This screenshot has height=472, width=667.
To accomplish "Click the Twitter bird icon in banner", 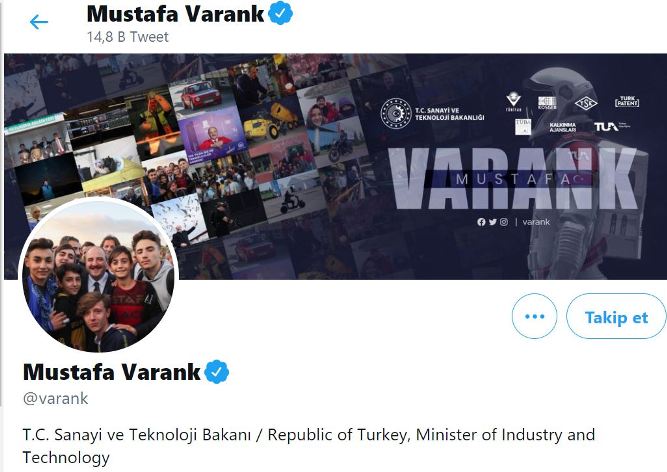I will click(x=493, y=222).
